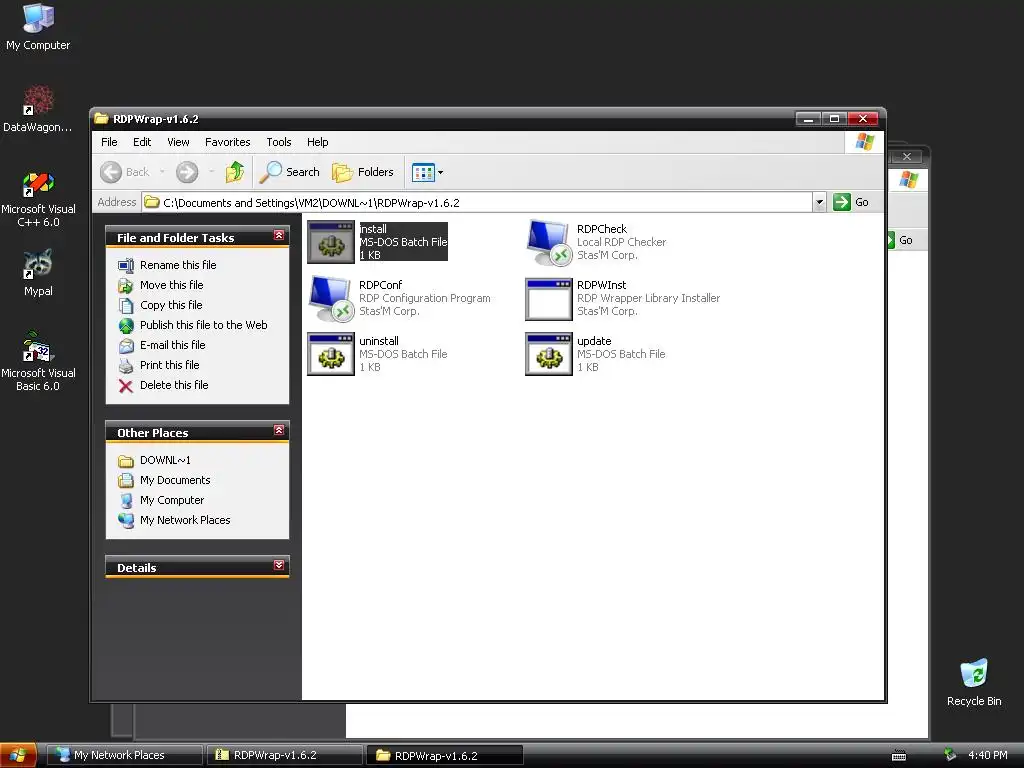Click active RDPWrap-v1.6.2 folder taskbar button
1024x768 pixels.
445,756
